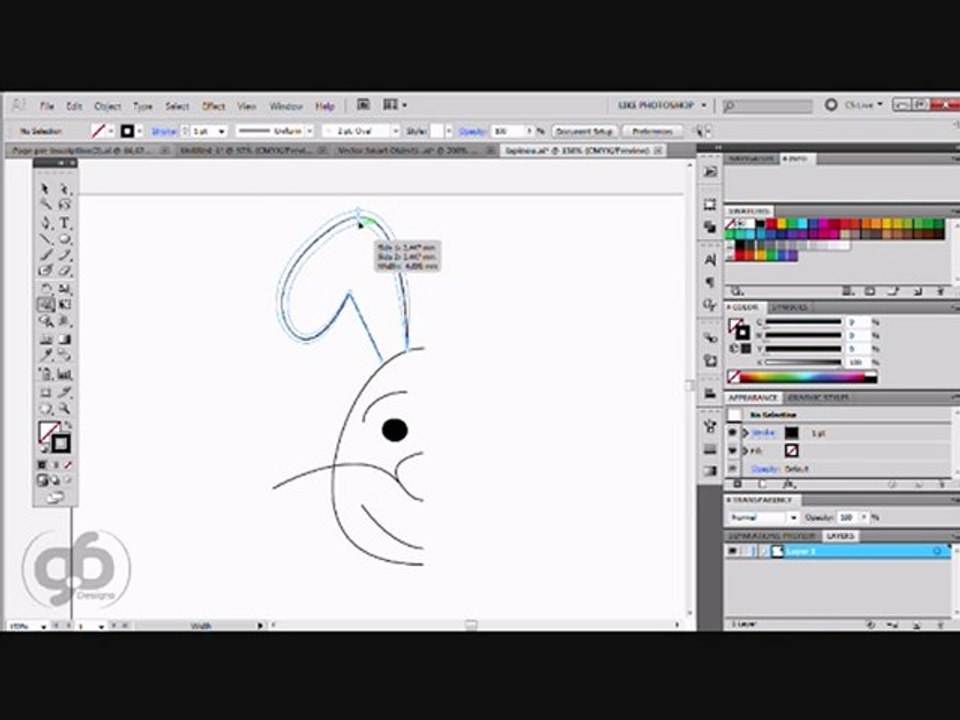Adjust the K slider in Color panel
Image resolution: width=960 pixels, height=720 pixels.
803,362
